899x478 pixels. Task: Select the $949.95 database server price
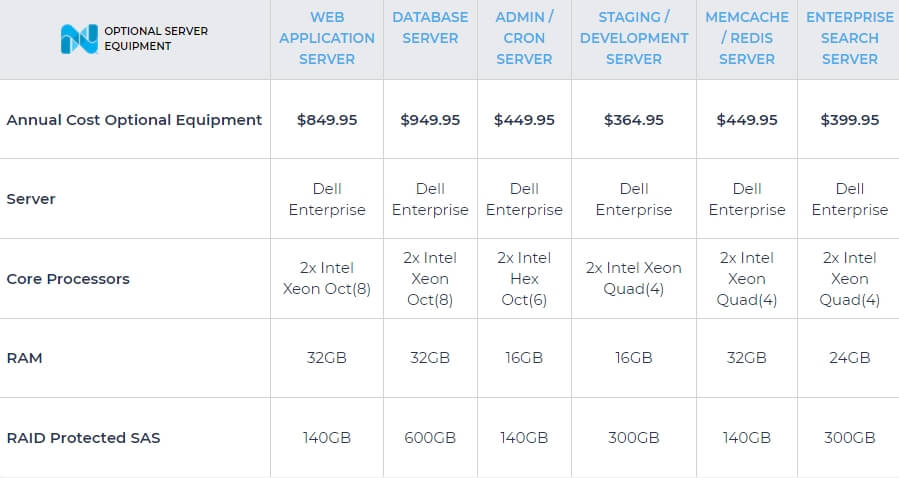coord(430,119)
